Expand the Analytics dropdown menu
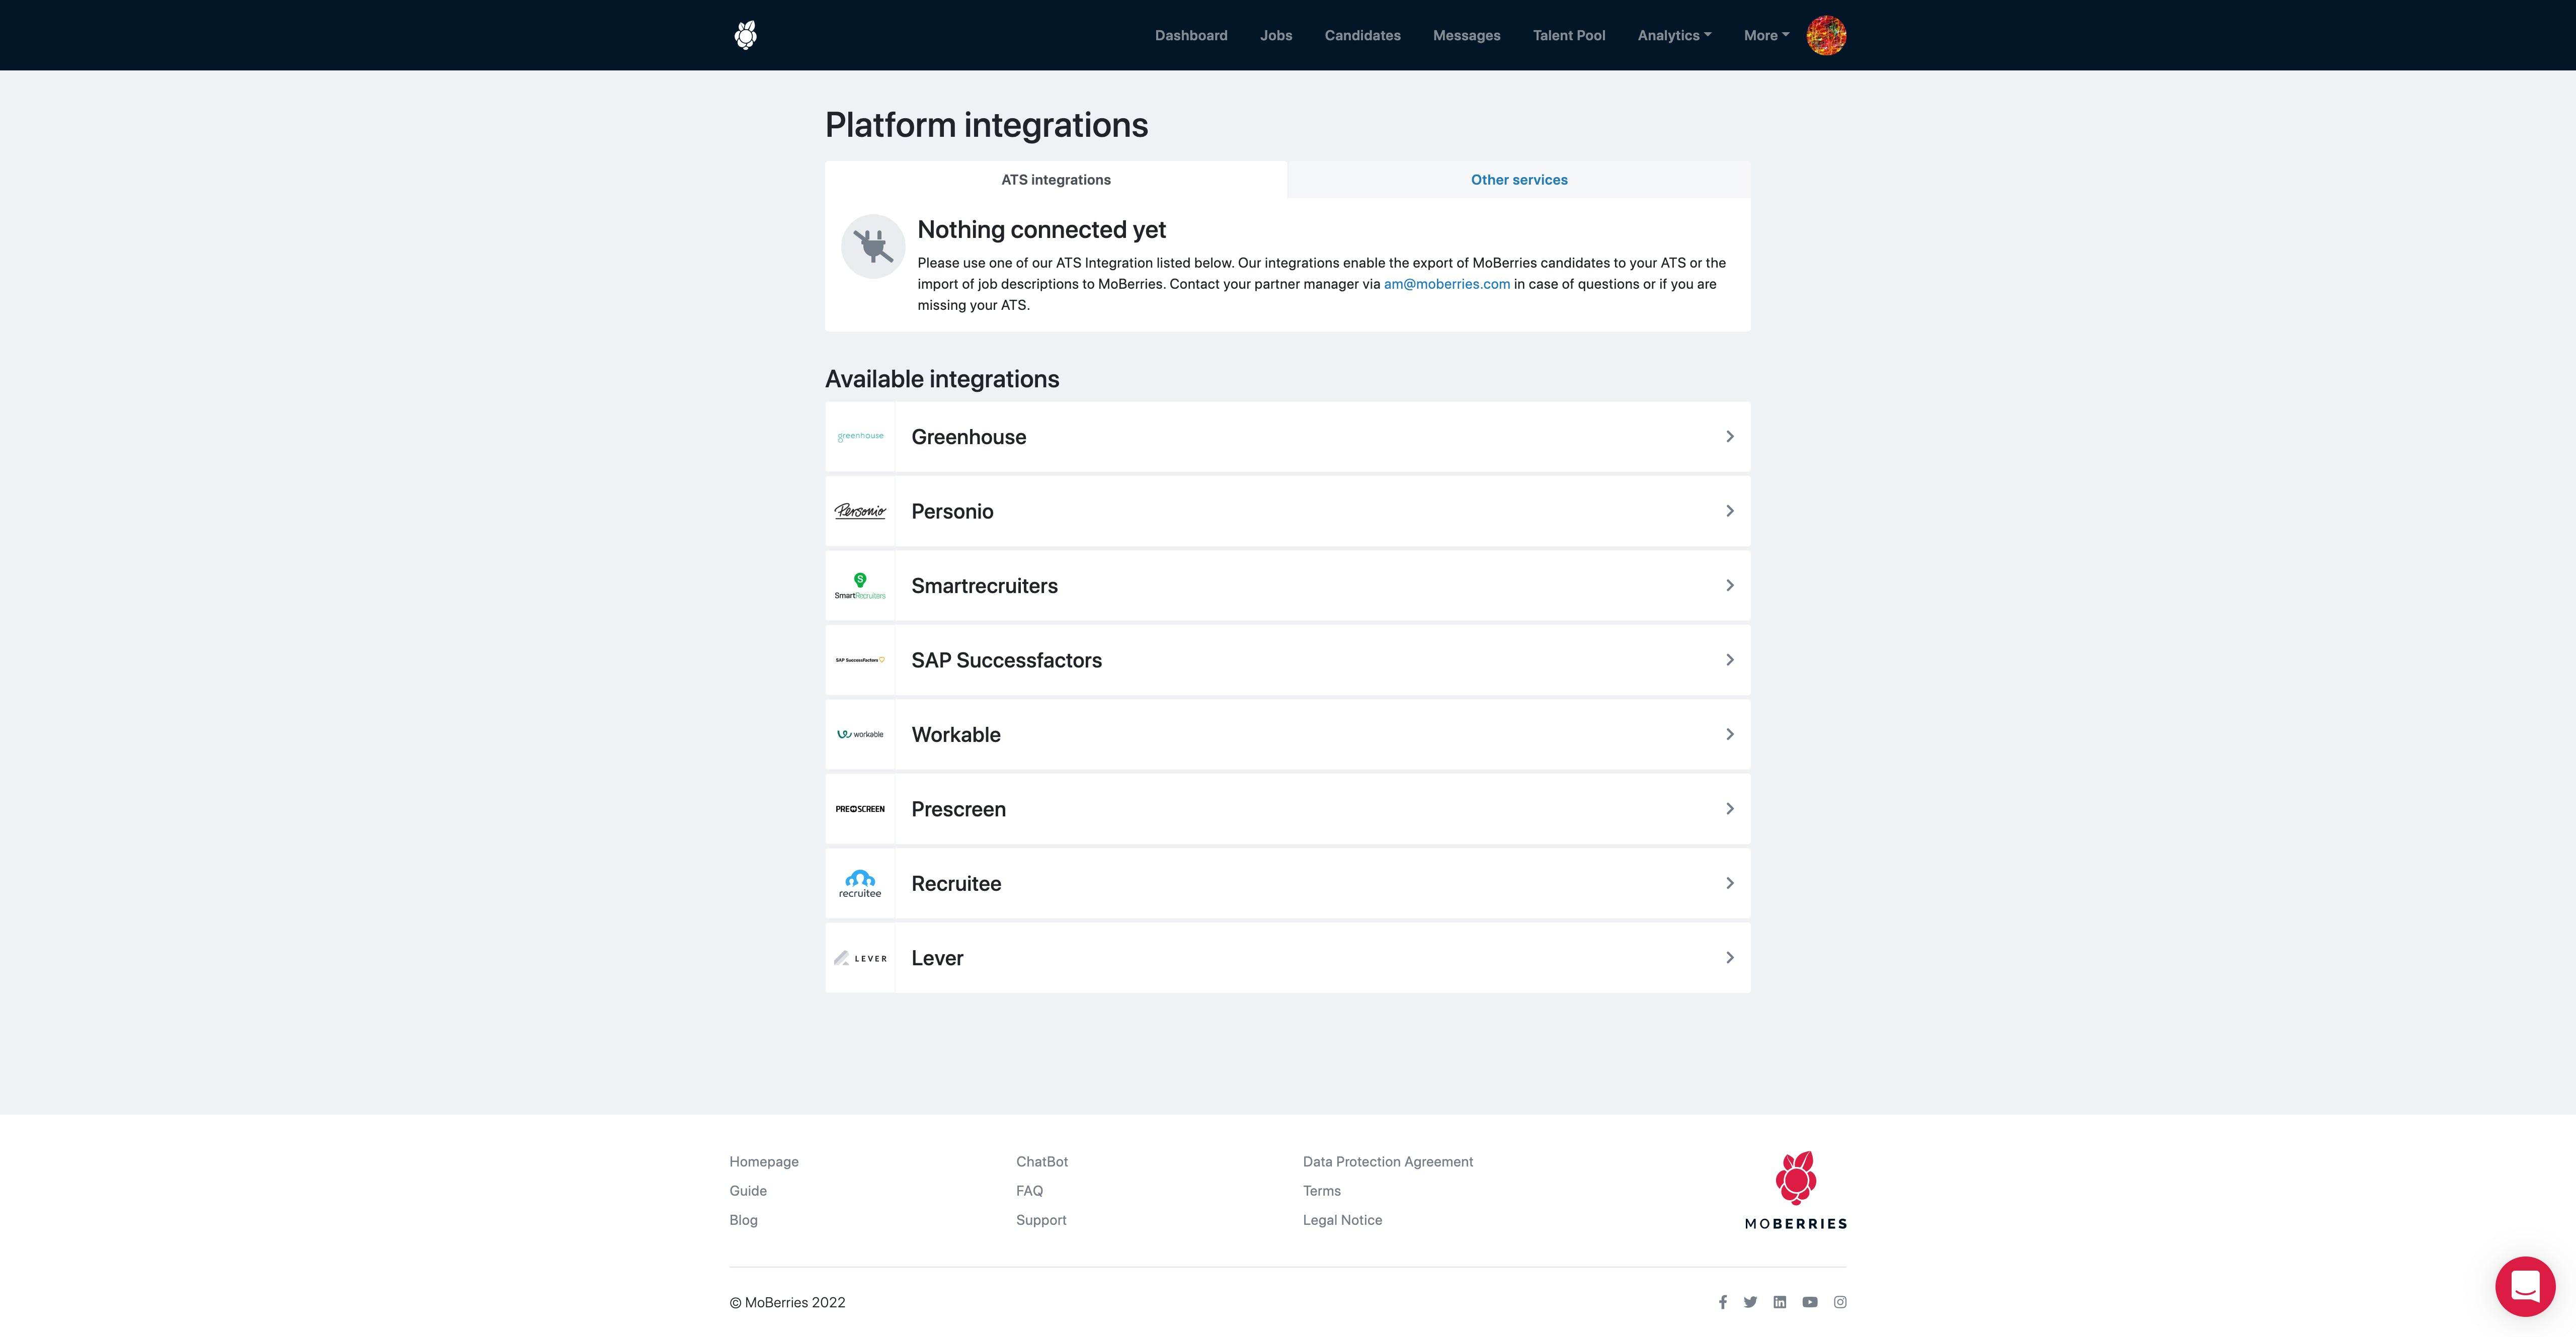 point(1674,35)
